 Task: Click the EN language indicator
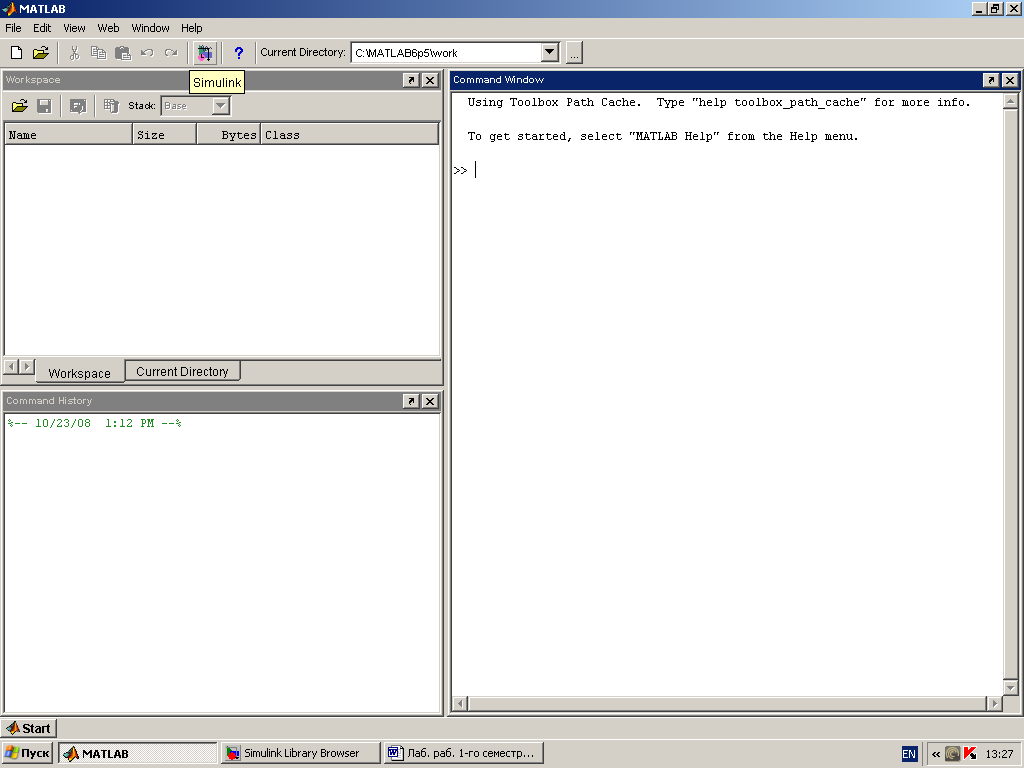click(909, 754)
